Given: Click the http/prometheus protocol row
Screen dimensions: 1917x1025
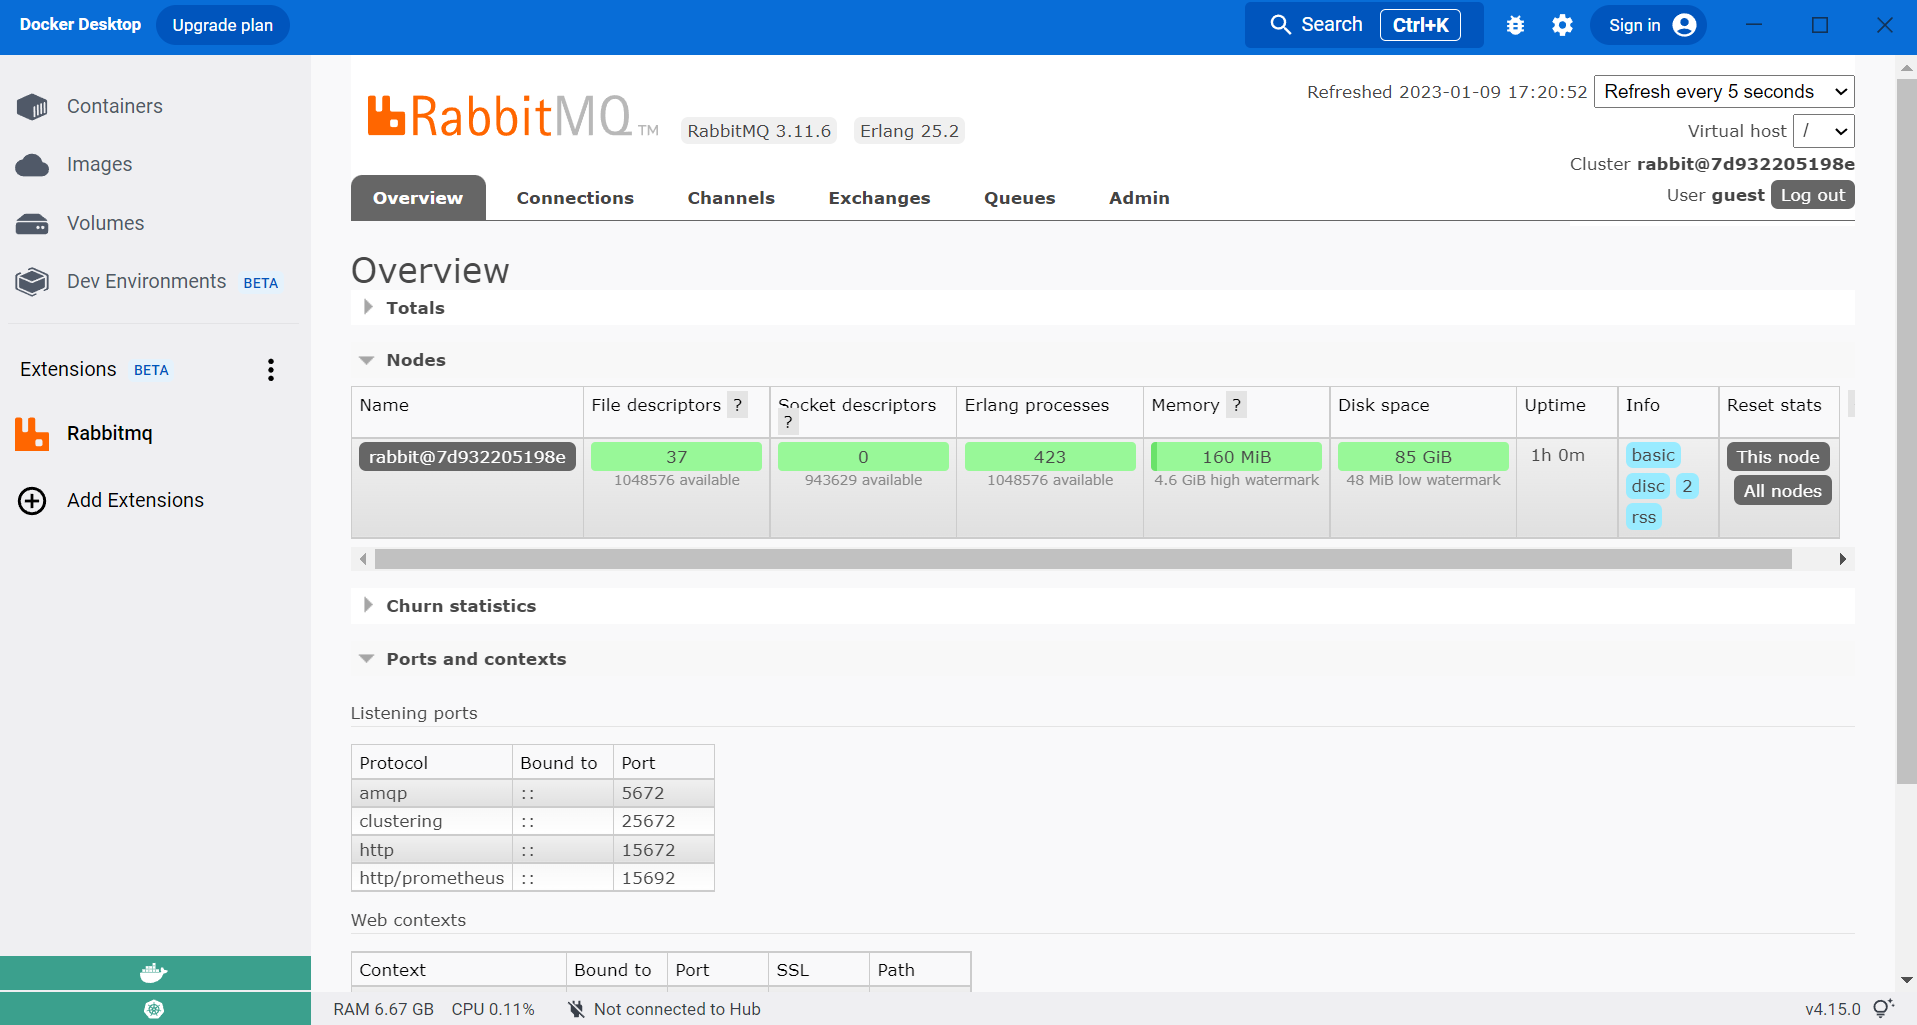Looking at the screenshot, I should click(x=532, y=878).
